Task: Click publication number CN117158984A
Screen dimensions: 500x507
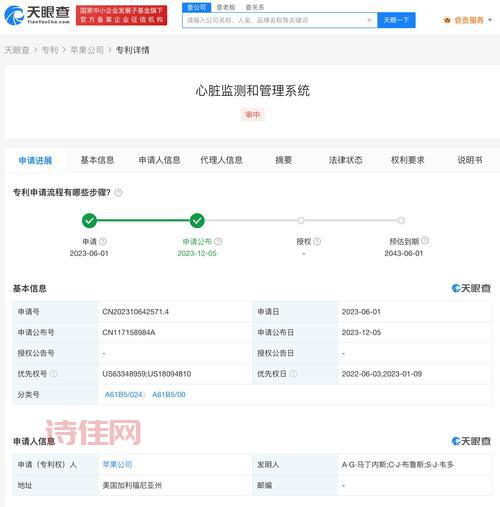Action: tap(129, 332)
